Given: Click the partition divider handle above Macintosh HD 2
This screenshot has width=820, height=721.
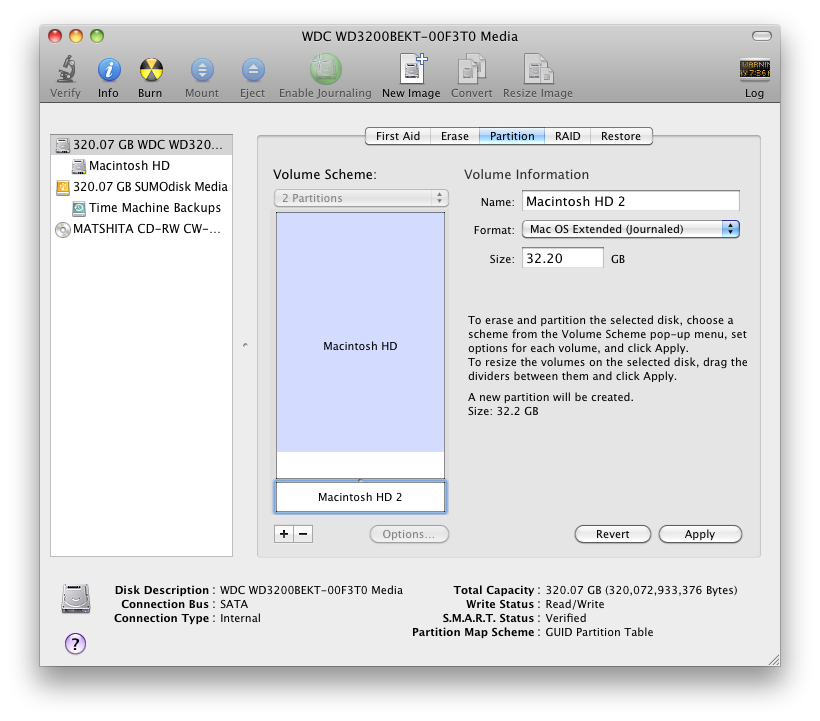Looking at the screenshot, I should tap(360, 479).
